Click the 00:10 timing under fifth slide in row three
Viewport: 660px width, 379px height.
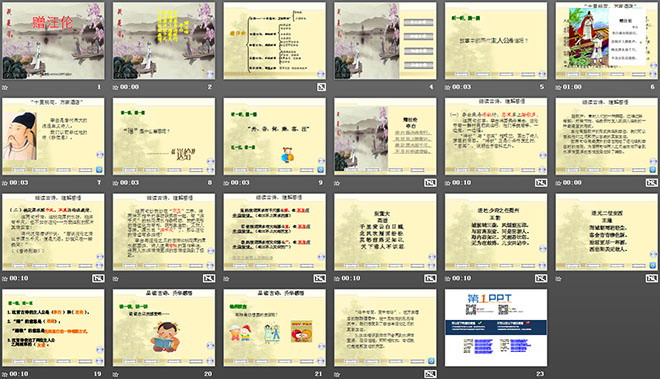coord(461,278)
